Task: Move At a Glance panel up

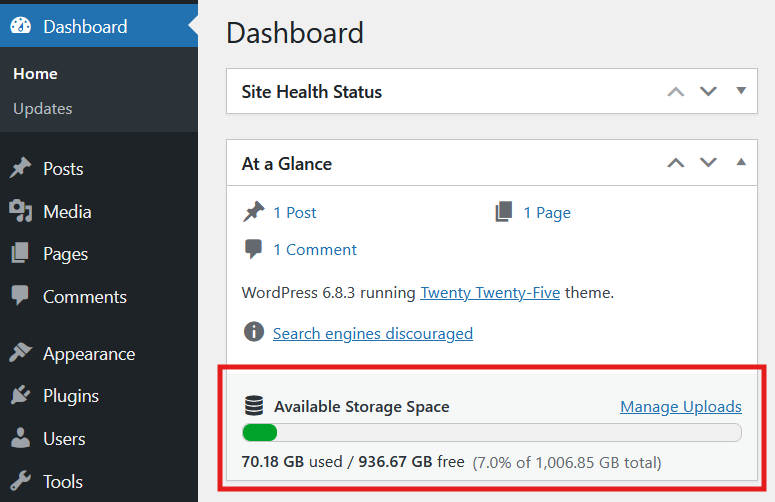Action: click(676, 163)
